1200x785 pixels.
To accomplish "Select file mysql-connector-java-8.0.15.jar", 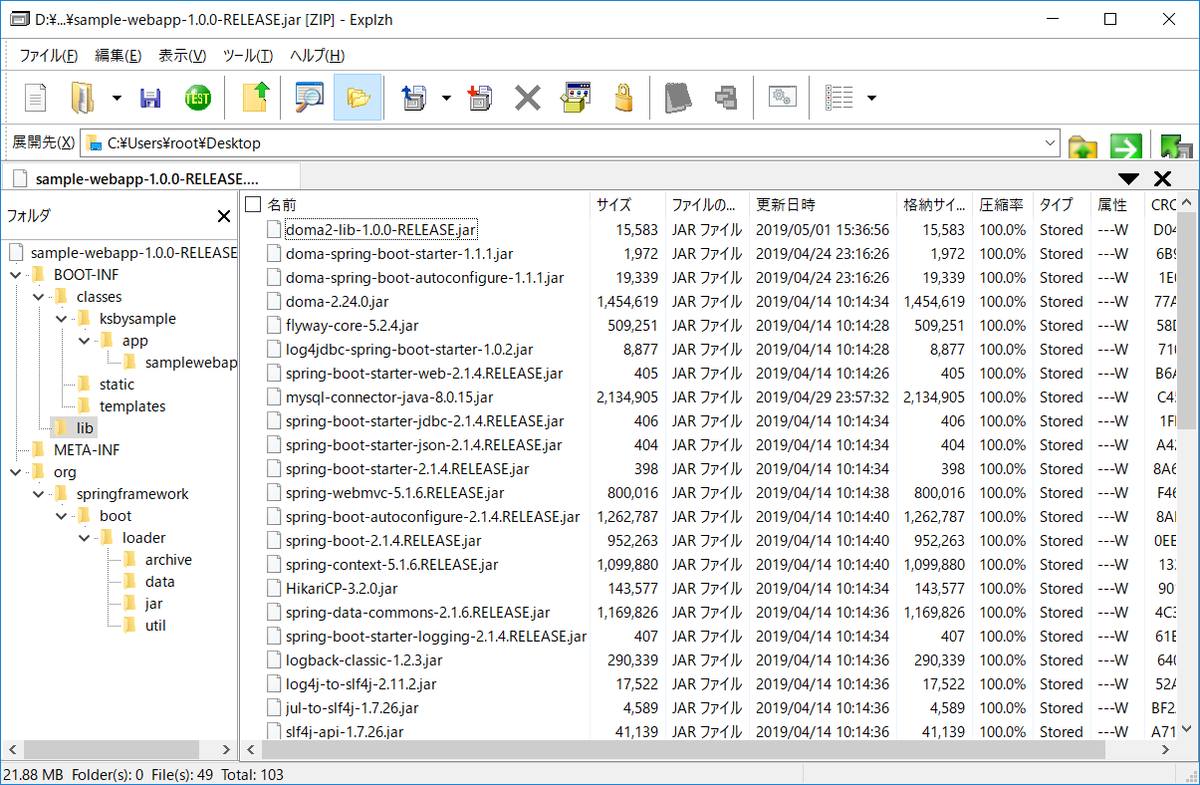I will [389, 397].
